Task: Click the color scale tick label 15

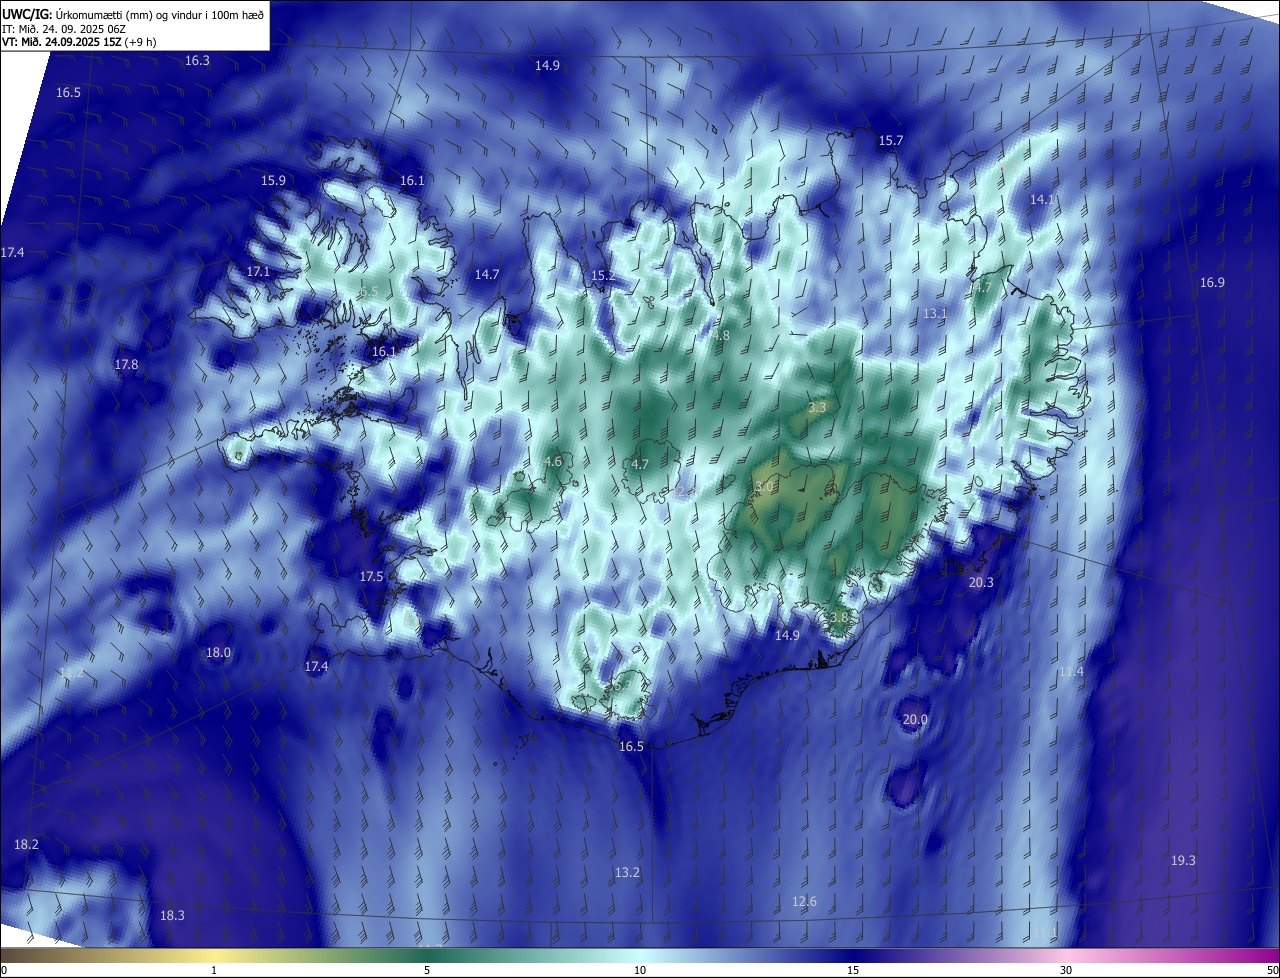Action: pos(853,971)
